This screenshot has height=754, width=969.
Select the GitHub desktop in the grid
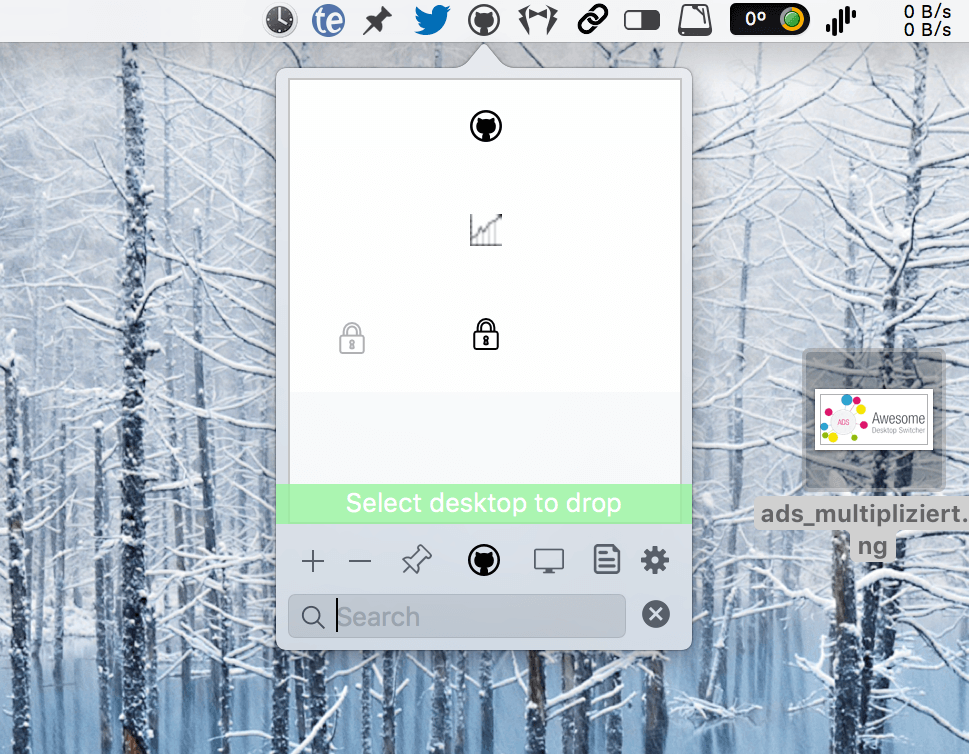(x=485, y=126)
